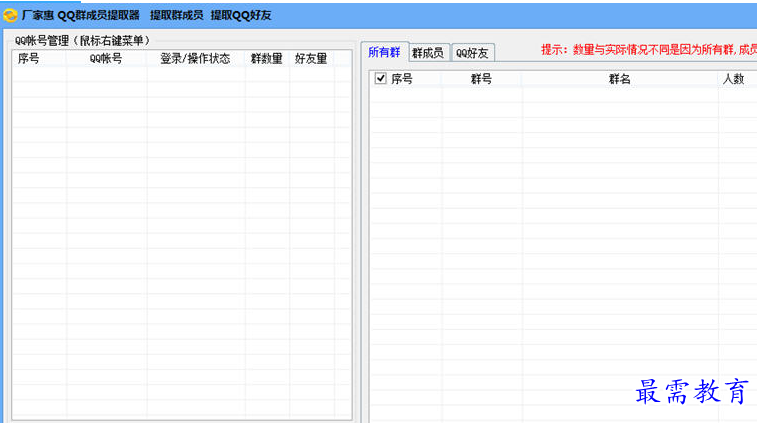Screen dimensions: 757x423
Task: Click the app logo icon in title bar
Action: coord(10,15)
